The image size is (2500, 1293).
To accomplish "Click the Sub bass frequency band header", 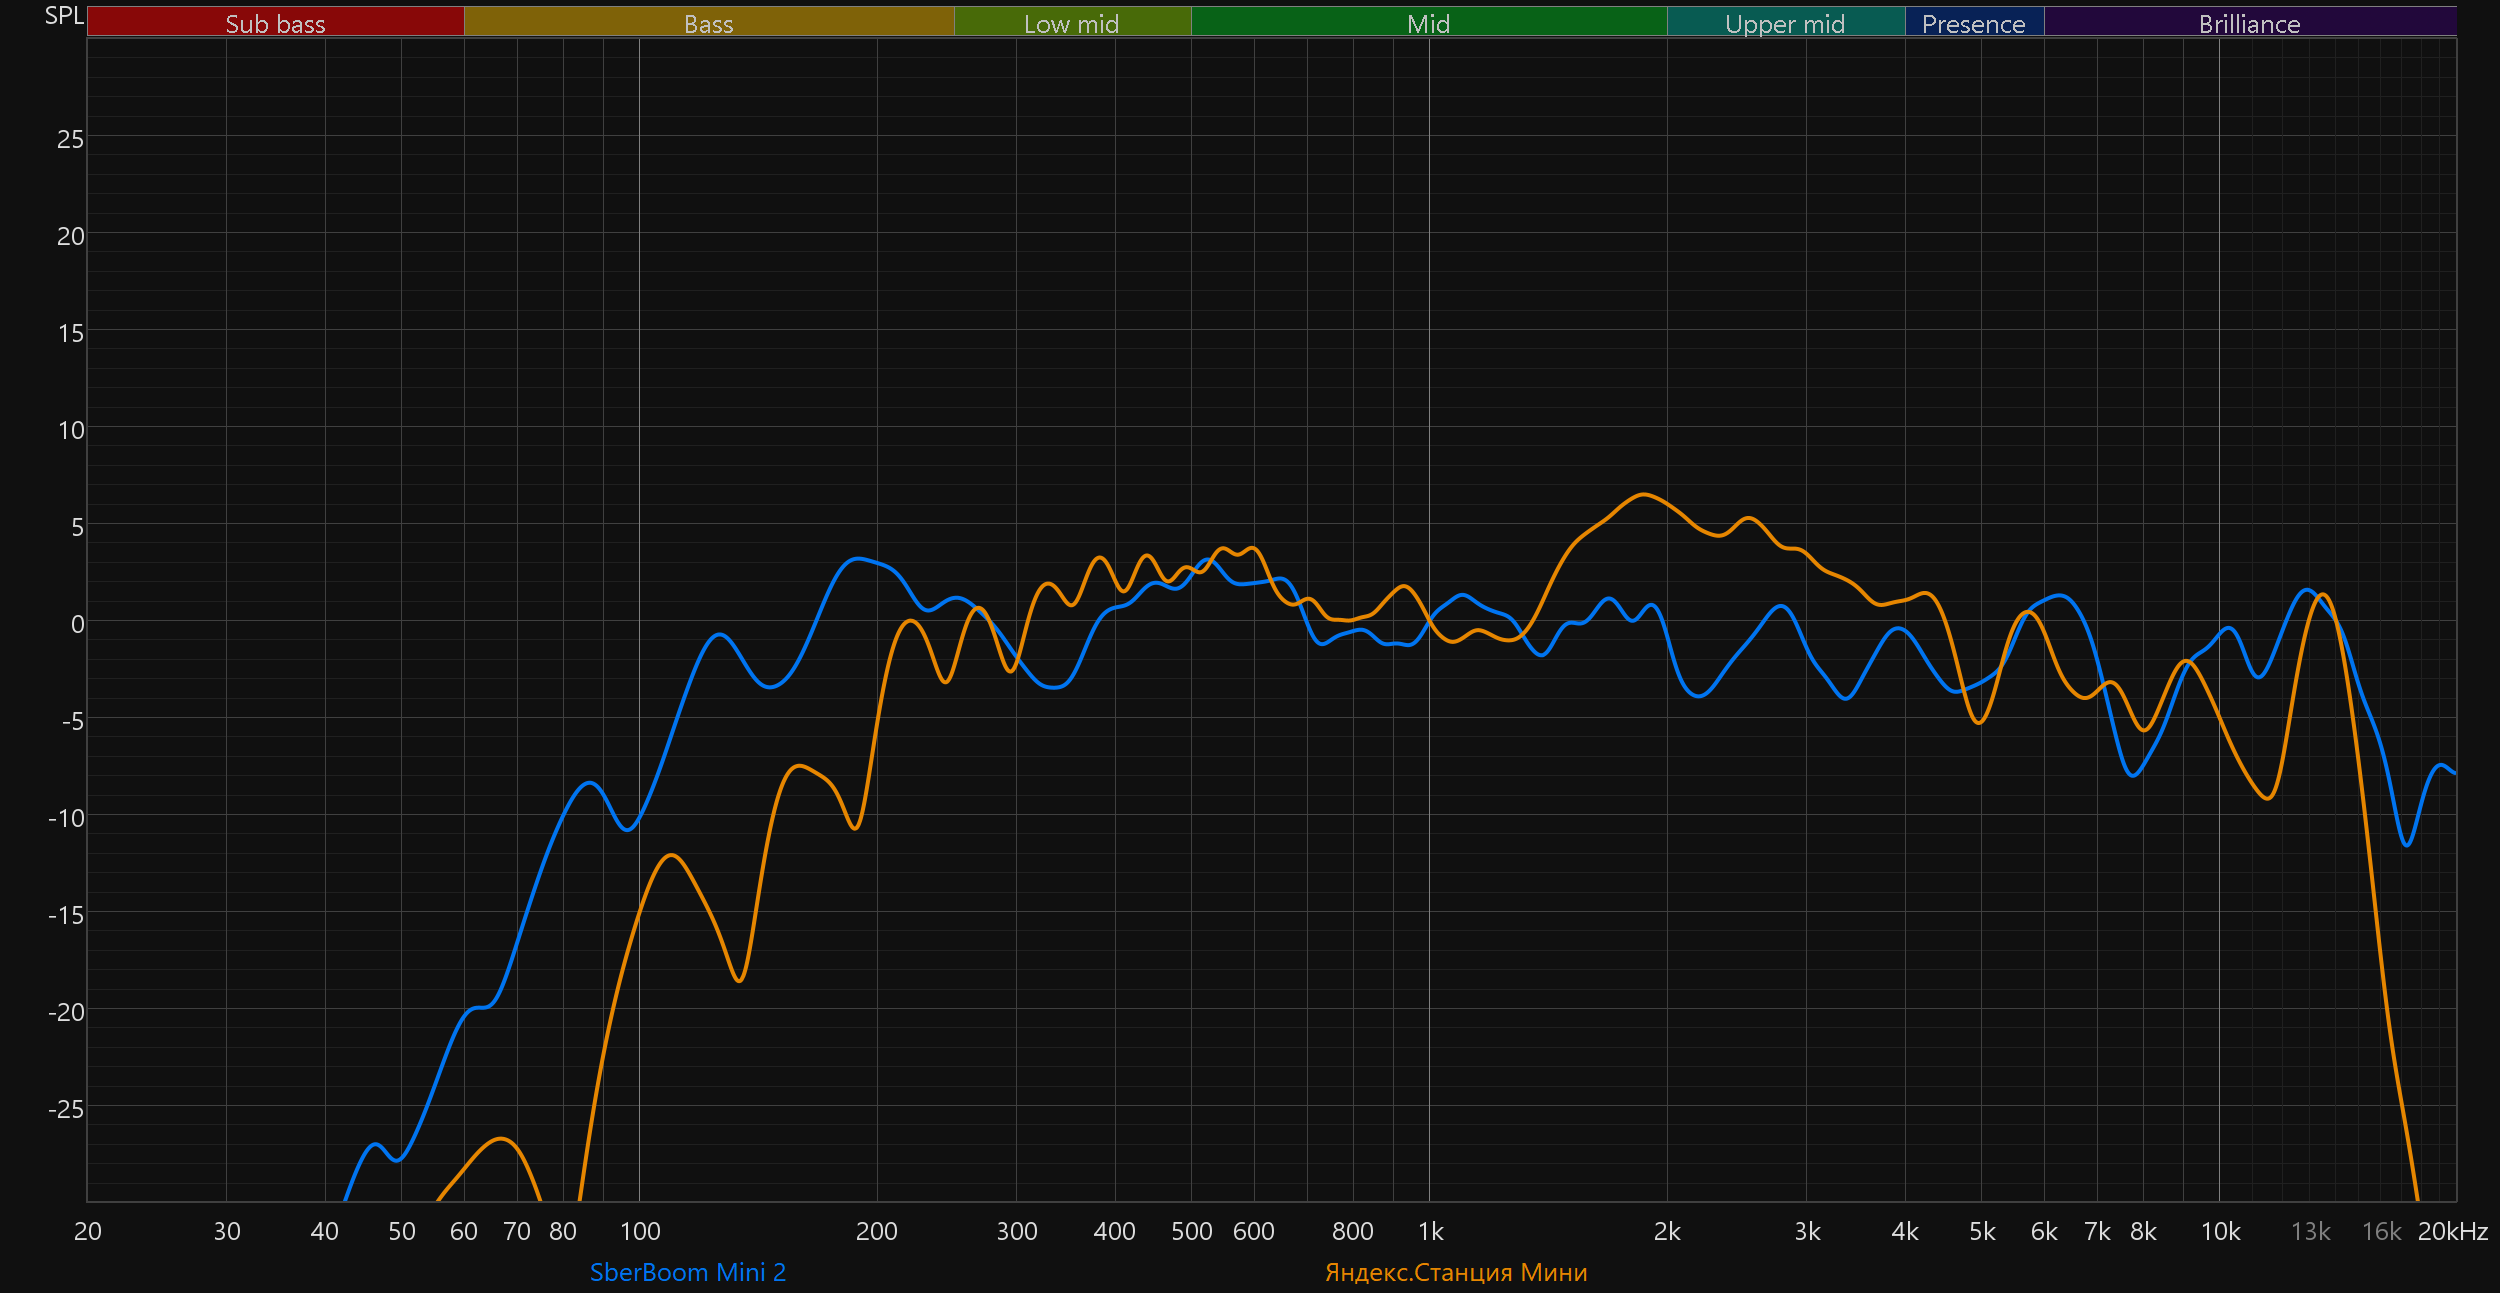I will [x=275, y=23].
